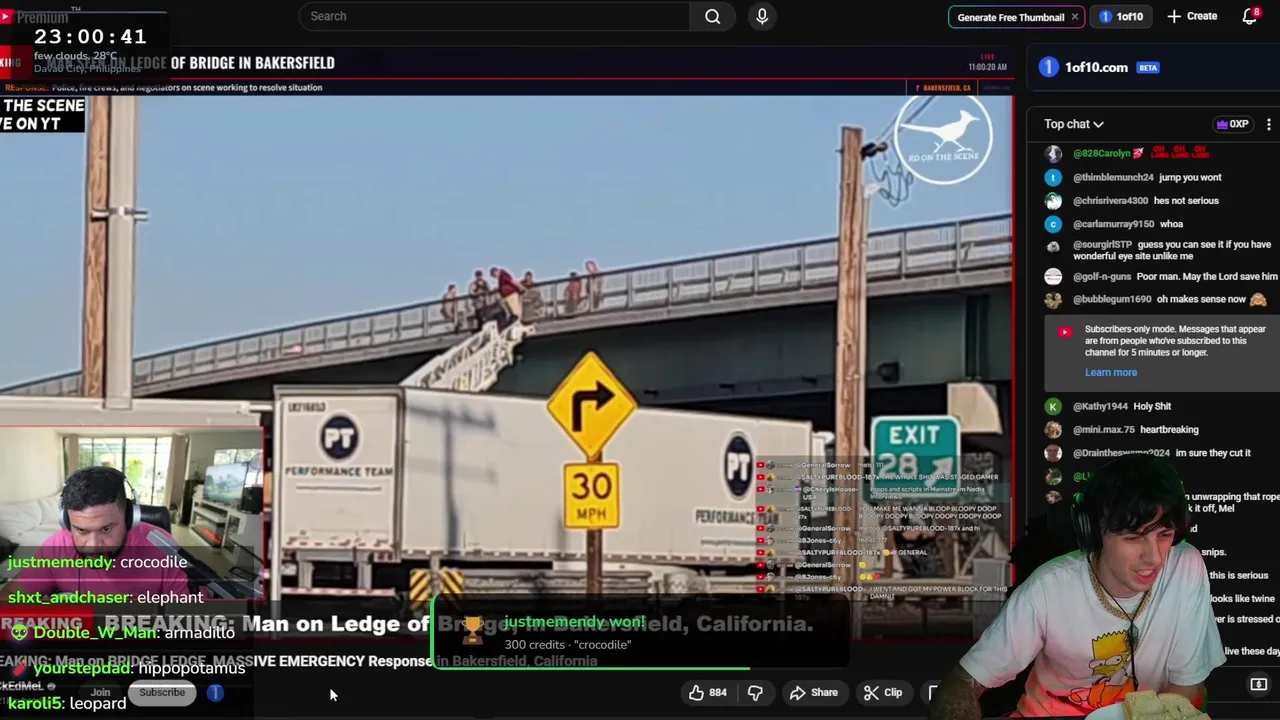Open the 0XP crown badge
Viewport: 1280px width, 720px height.
tap(1232, 124)
